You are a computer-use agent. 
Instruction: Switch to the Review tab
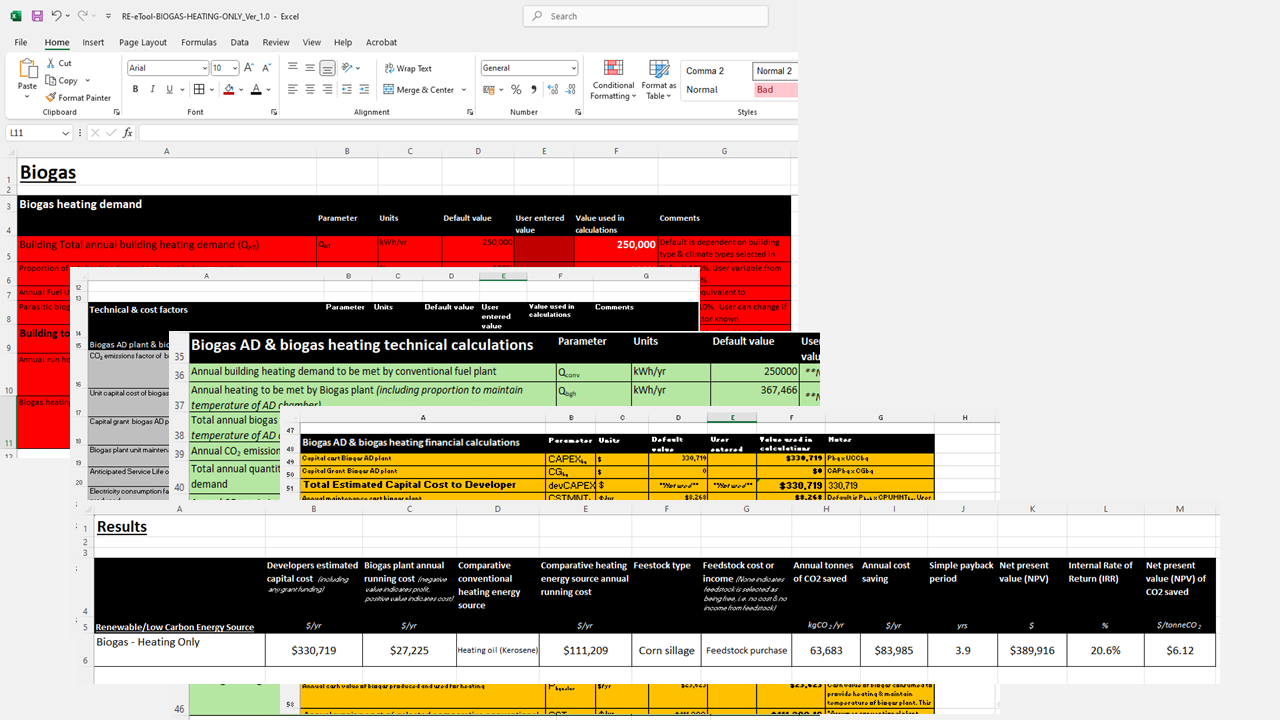[x=276, y=42]
